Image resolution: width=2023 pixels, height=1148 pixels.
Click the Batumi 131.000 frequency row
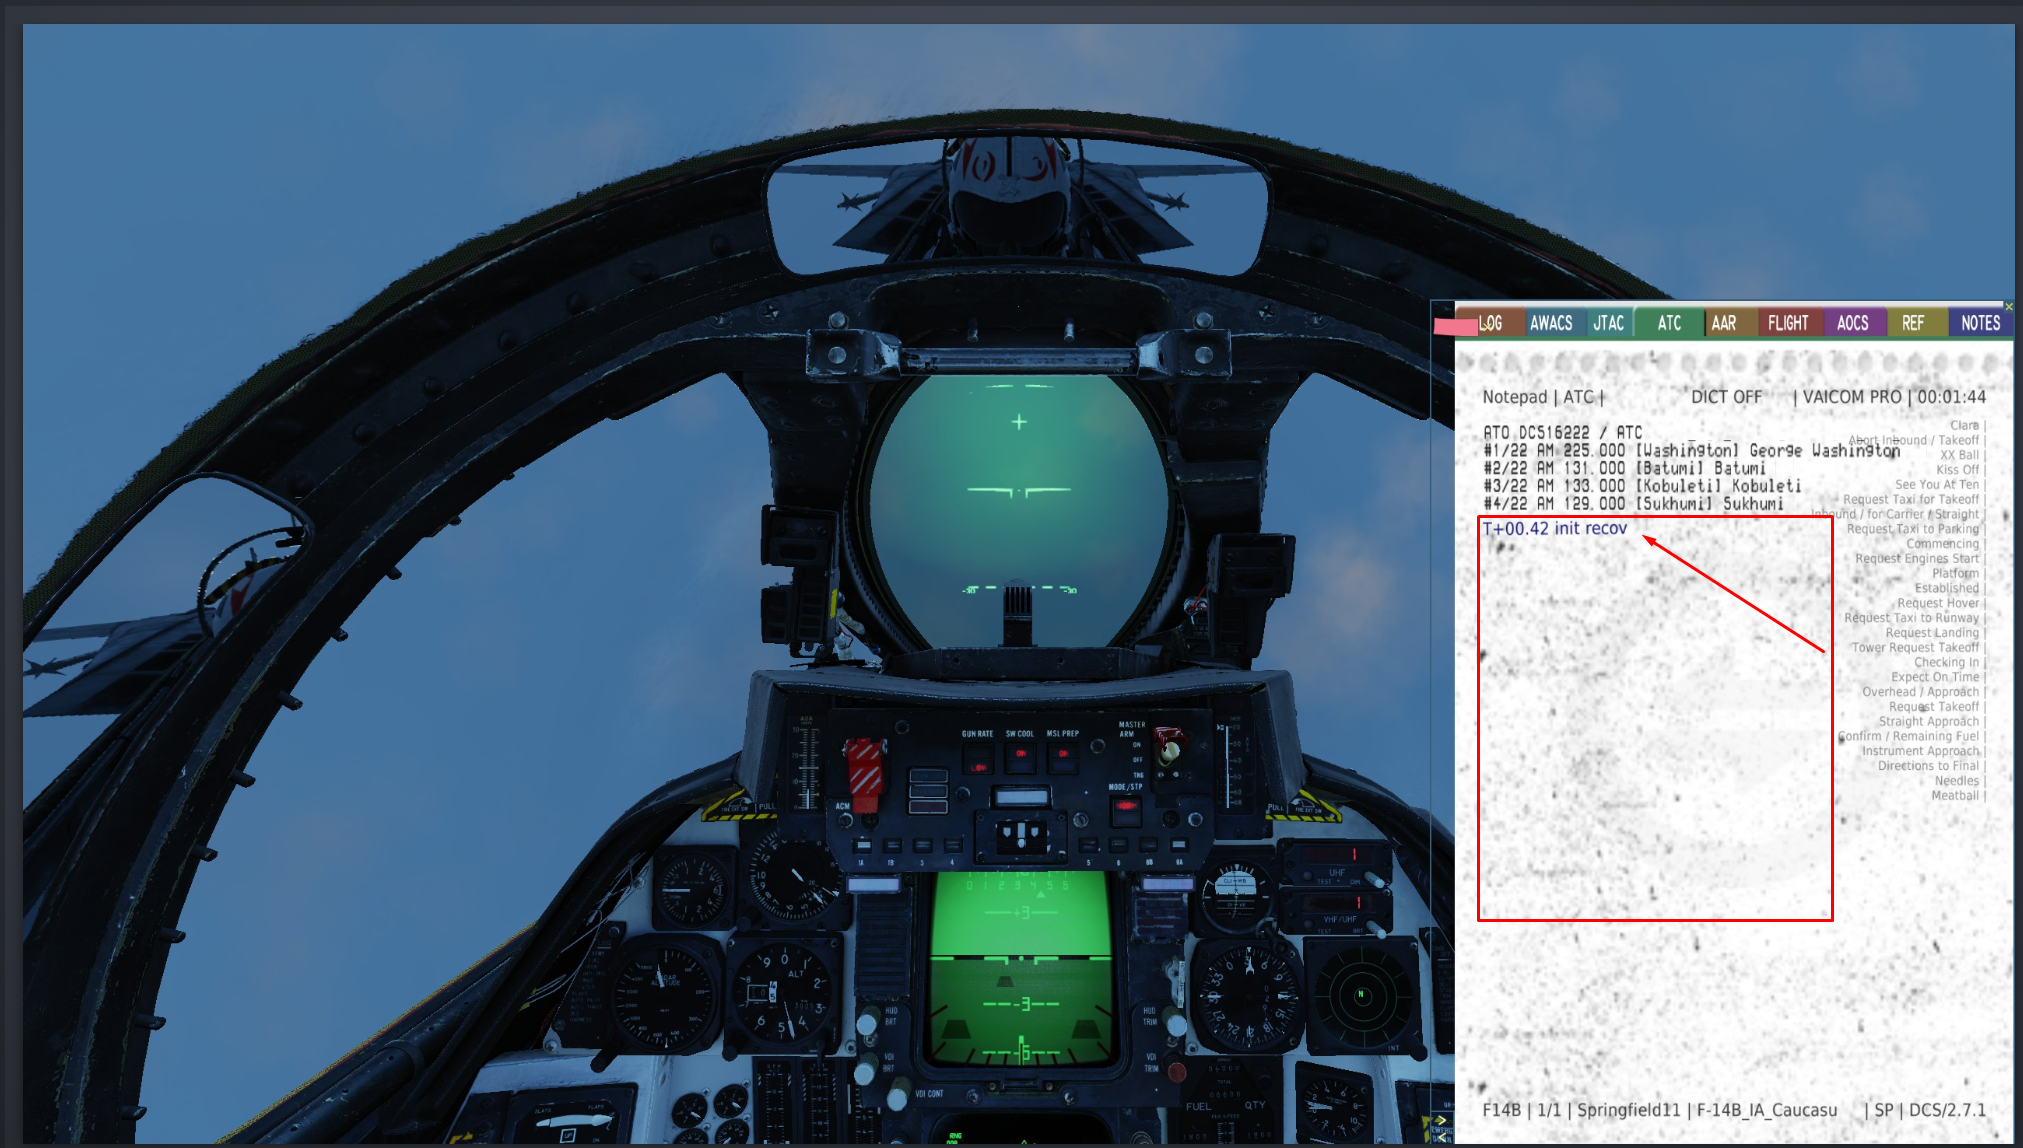1624,468
